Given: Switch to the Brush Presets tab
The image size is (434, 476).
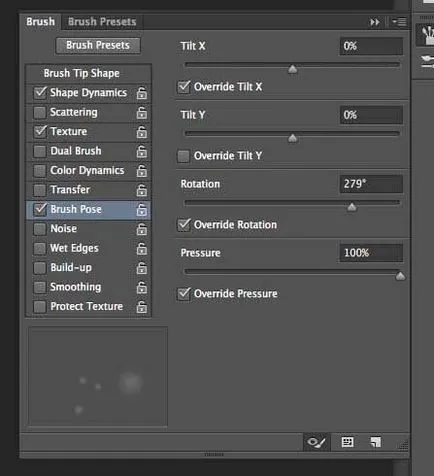Looking at the screenshot, I should [102, 22].
